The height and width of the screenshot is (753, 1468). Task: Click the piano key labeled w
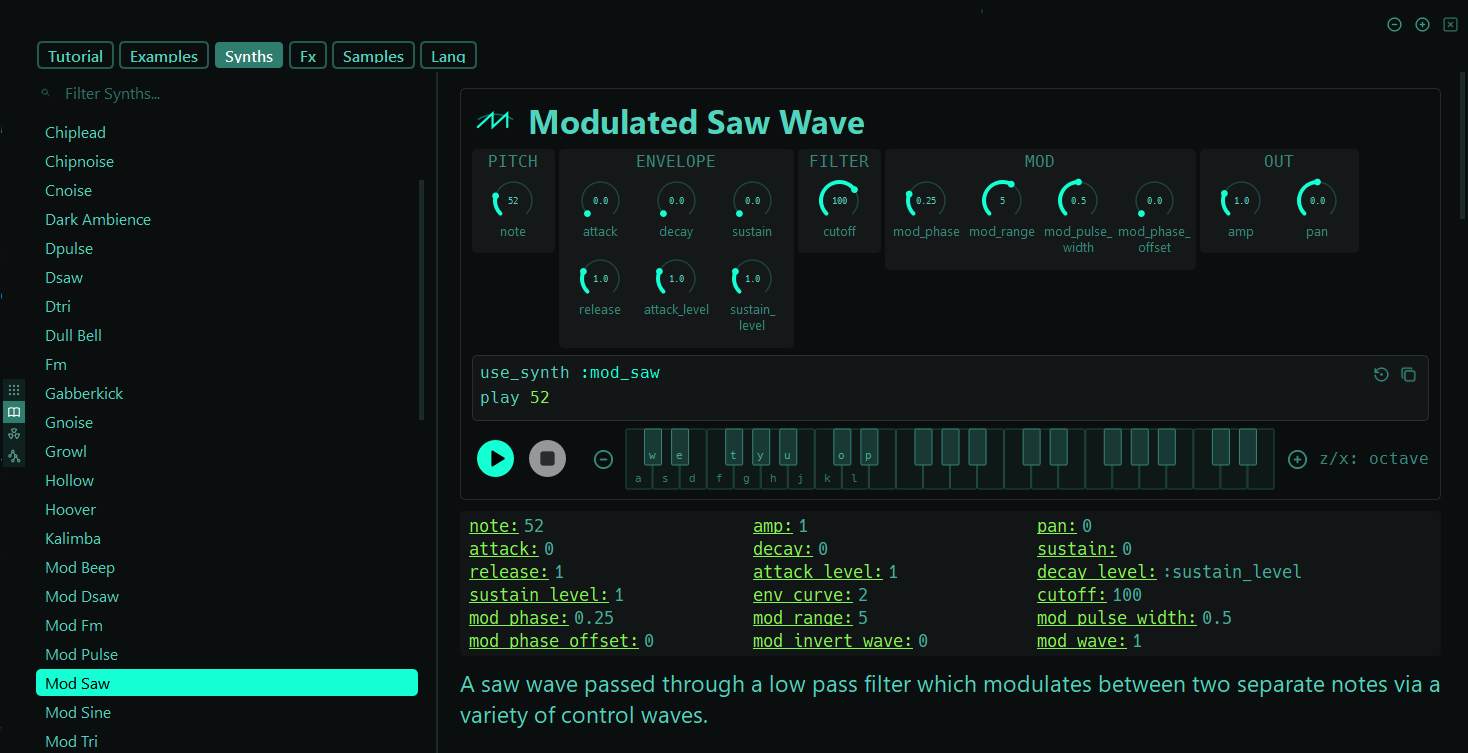coord(652,447)
